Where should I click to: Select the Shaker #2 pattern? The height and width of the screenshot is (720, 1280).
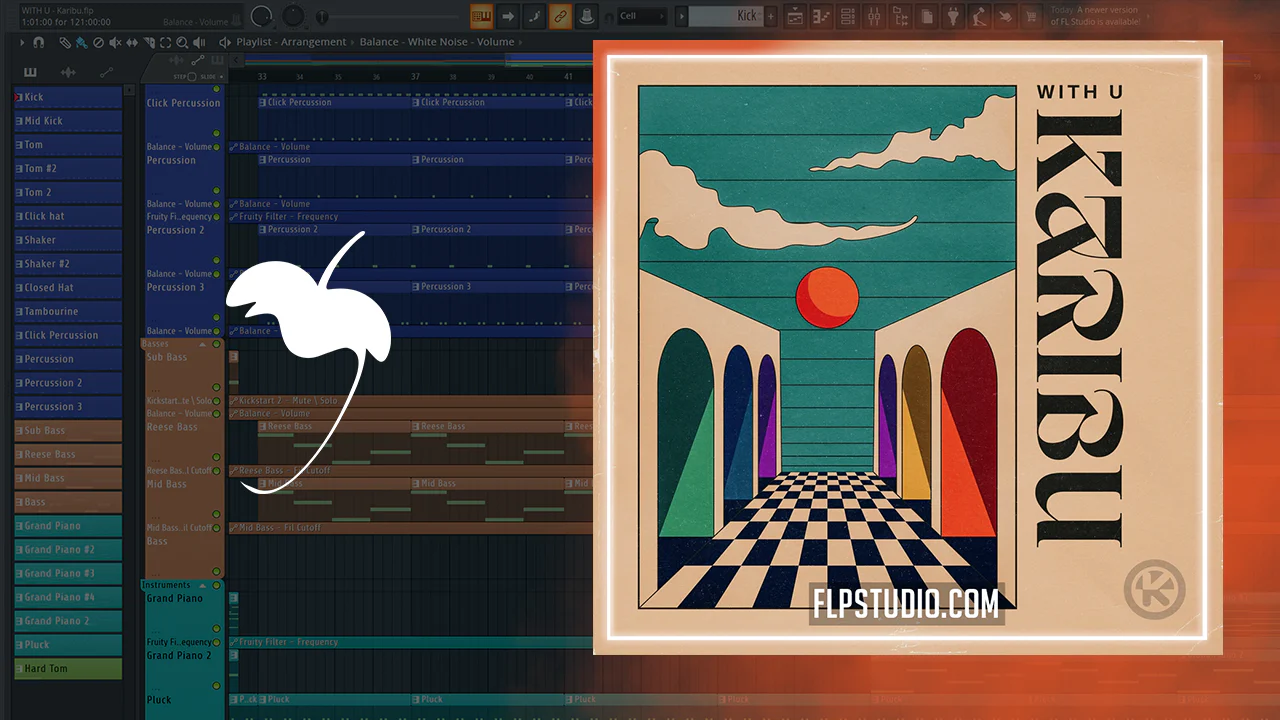point(68,264)
